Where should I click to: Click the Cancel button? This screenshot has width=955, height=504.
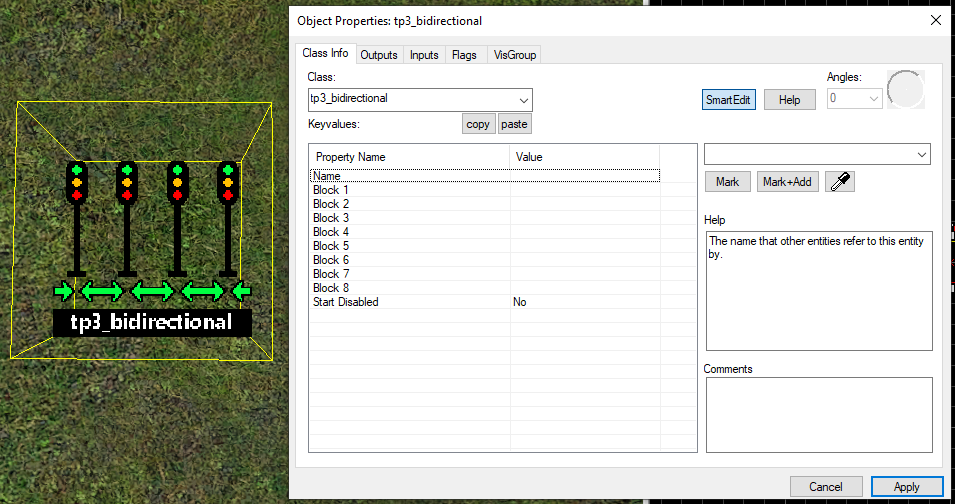[x=826, y=486]
